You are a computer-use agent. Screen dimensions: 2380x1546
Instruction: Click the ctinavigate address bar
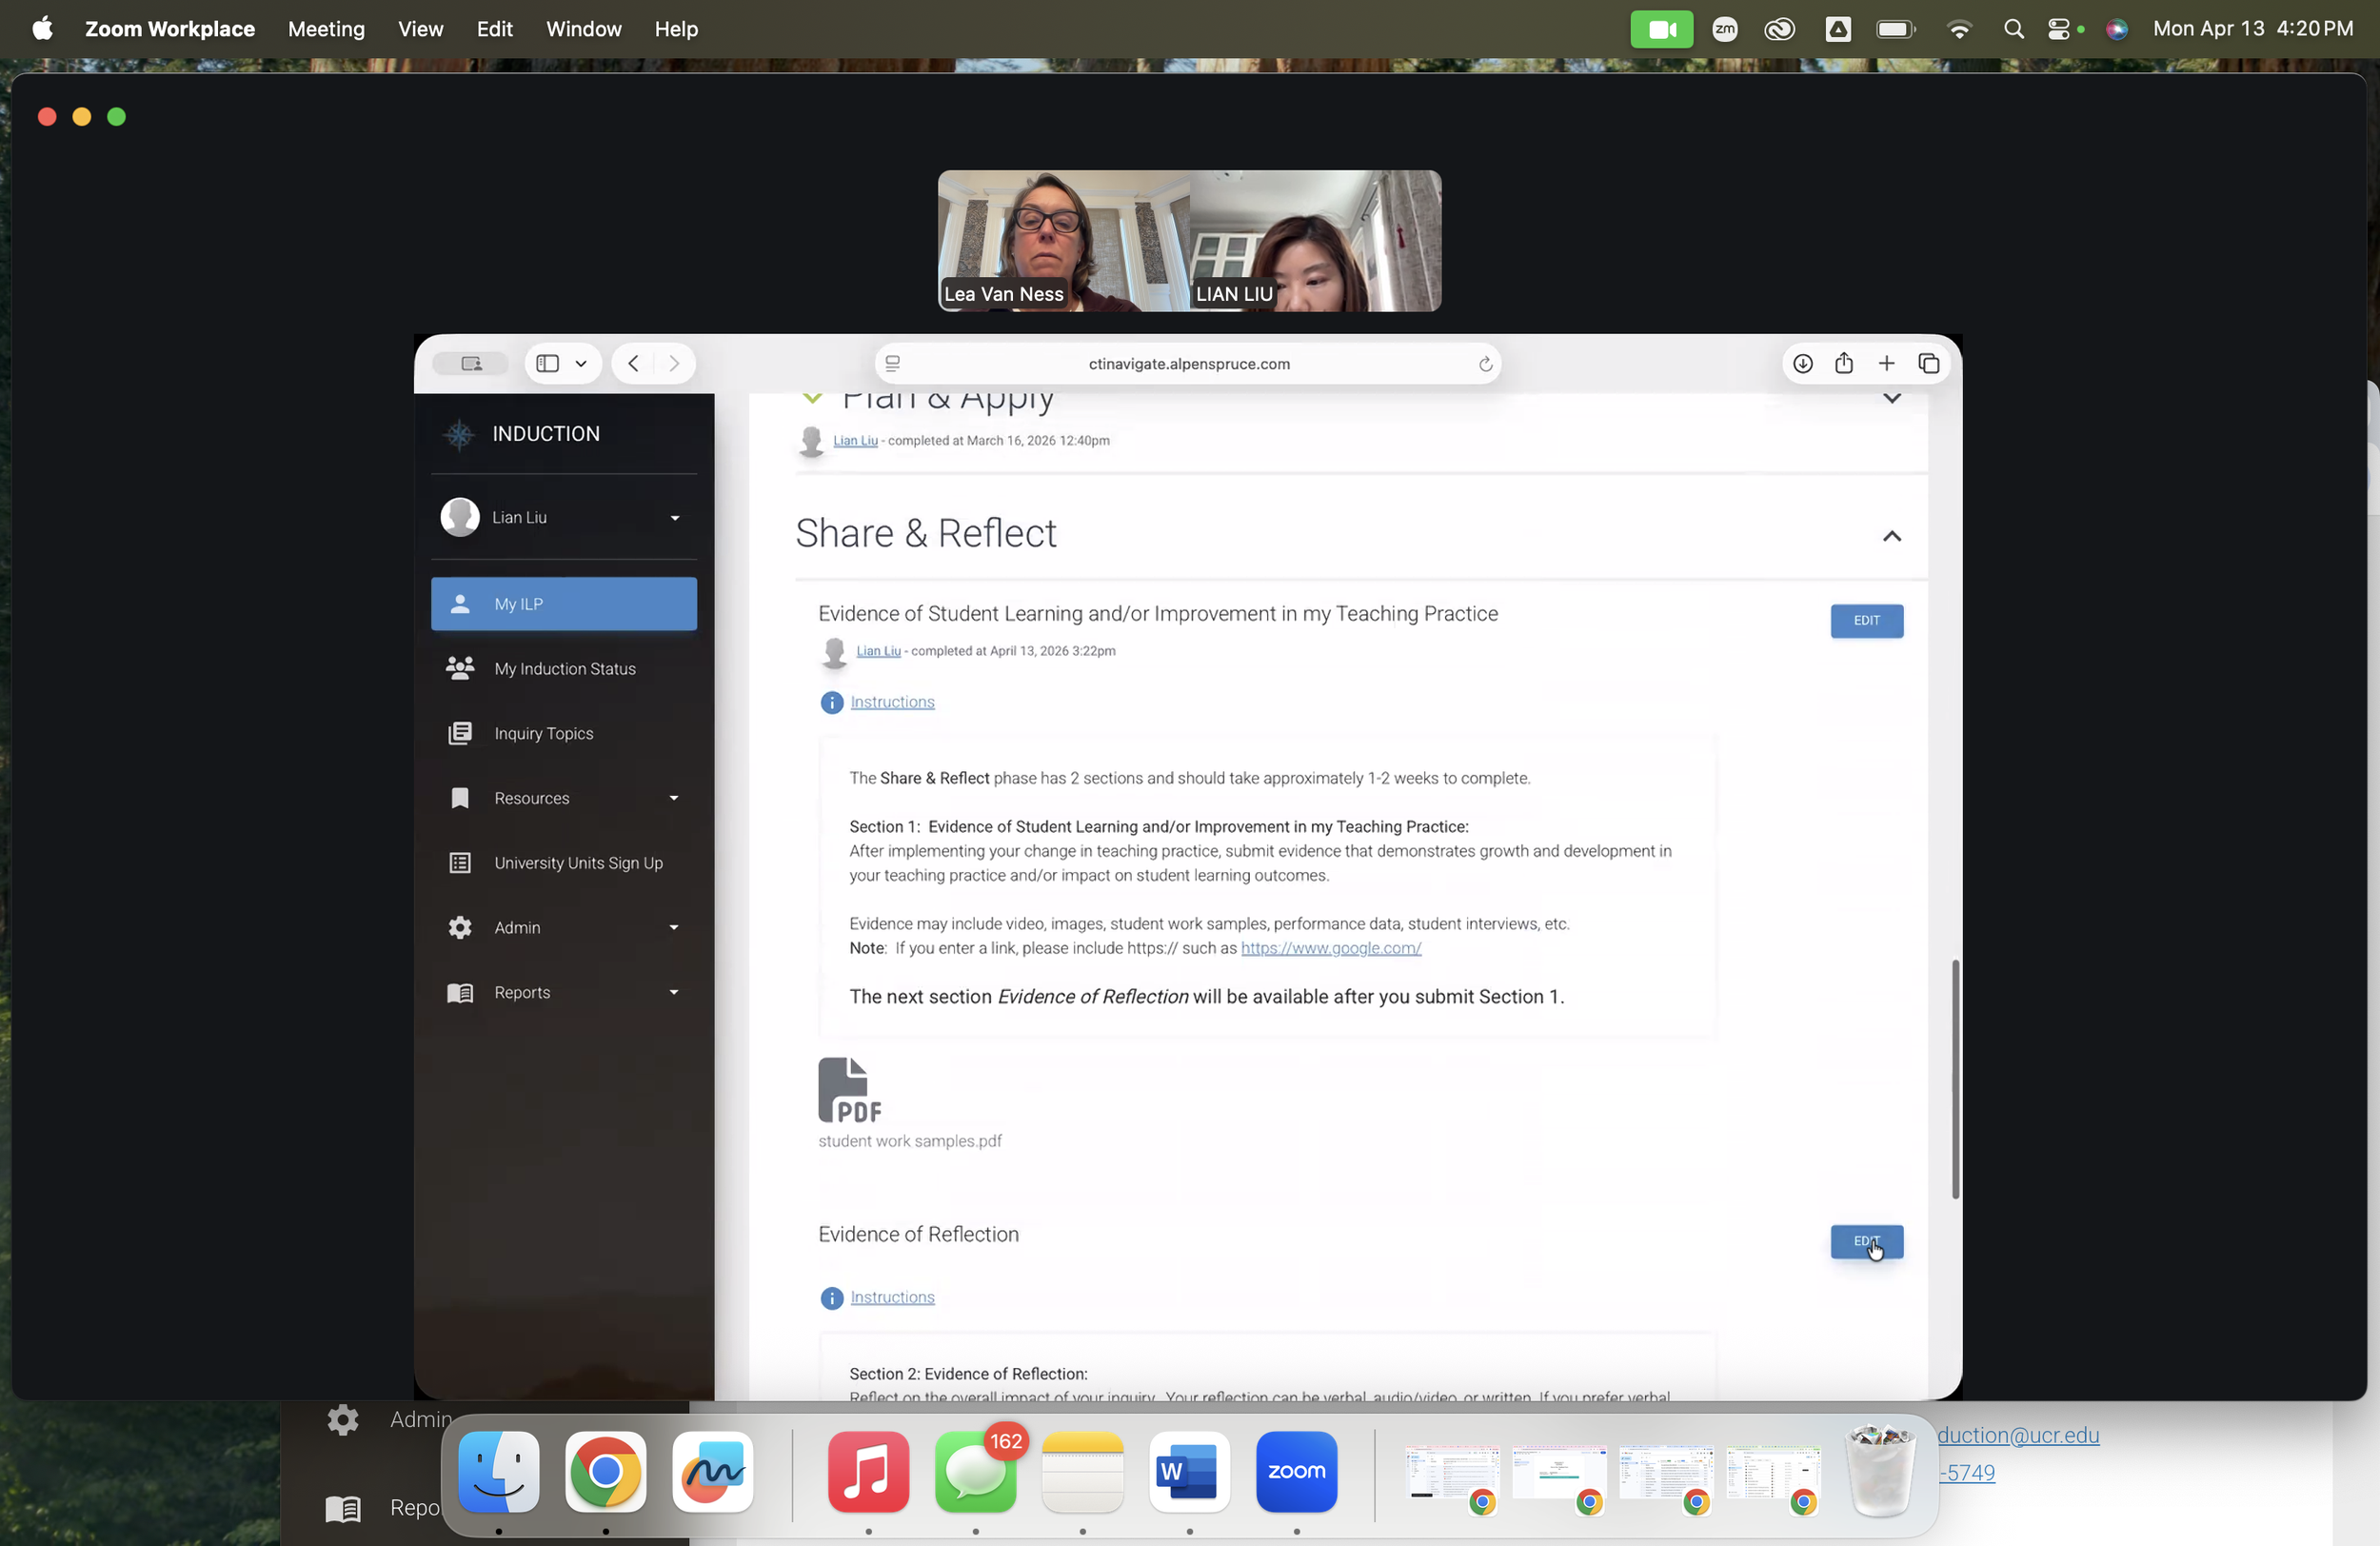click(x=1188, y=364)
